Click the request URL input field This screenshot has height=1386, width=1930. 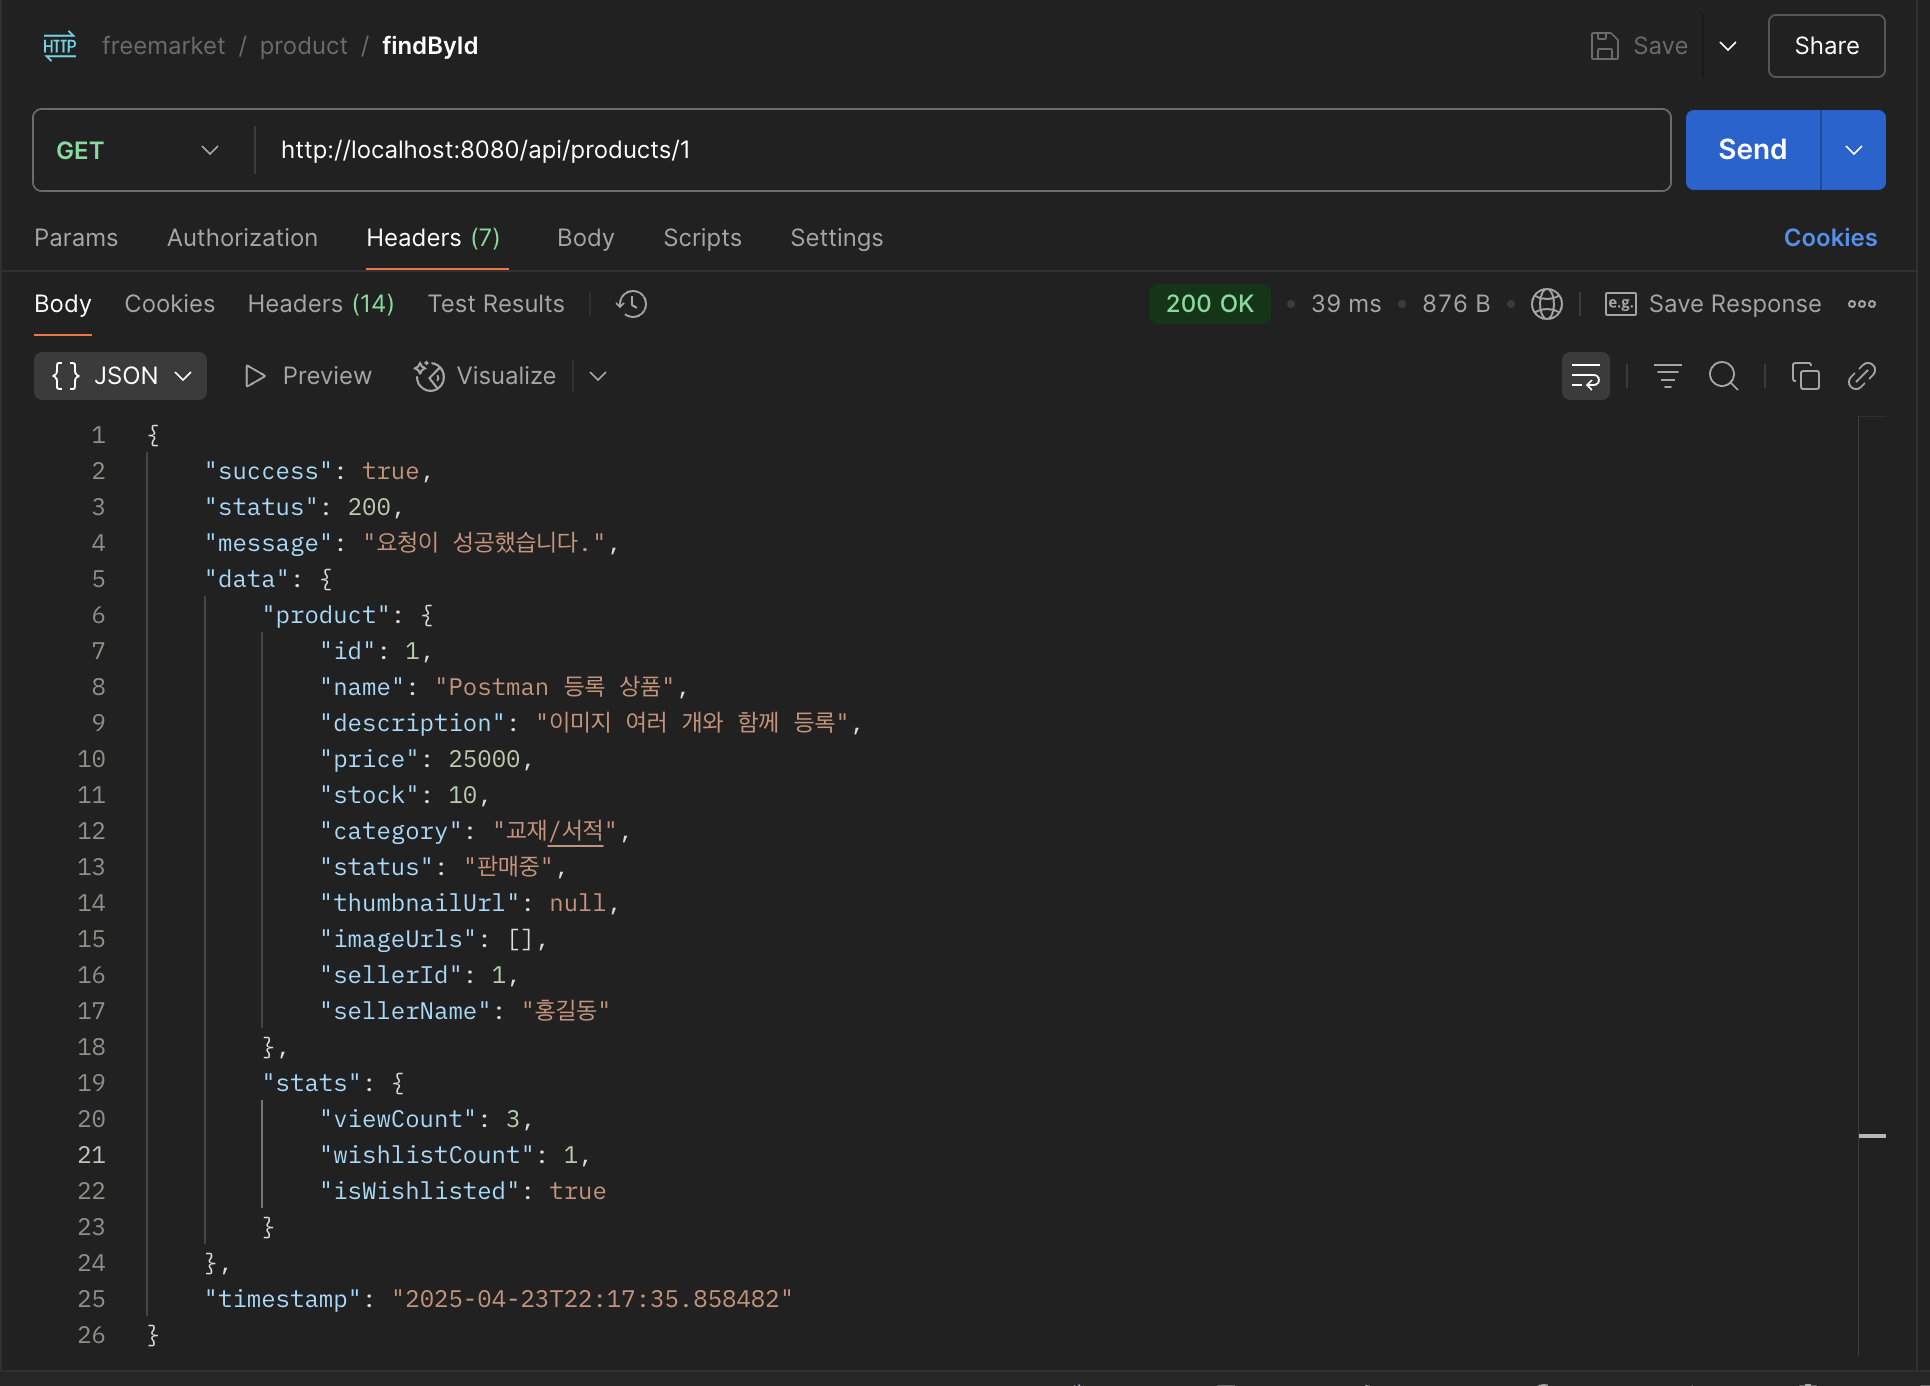coord(960,150)
